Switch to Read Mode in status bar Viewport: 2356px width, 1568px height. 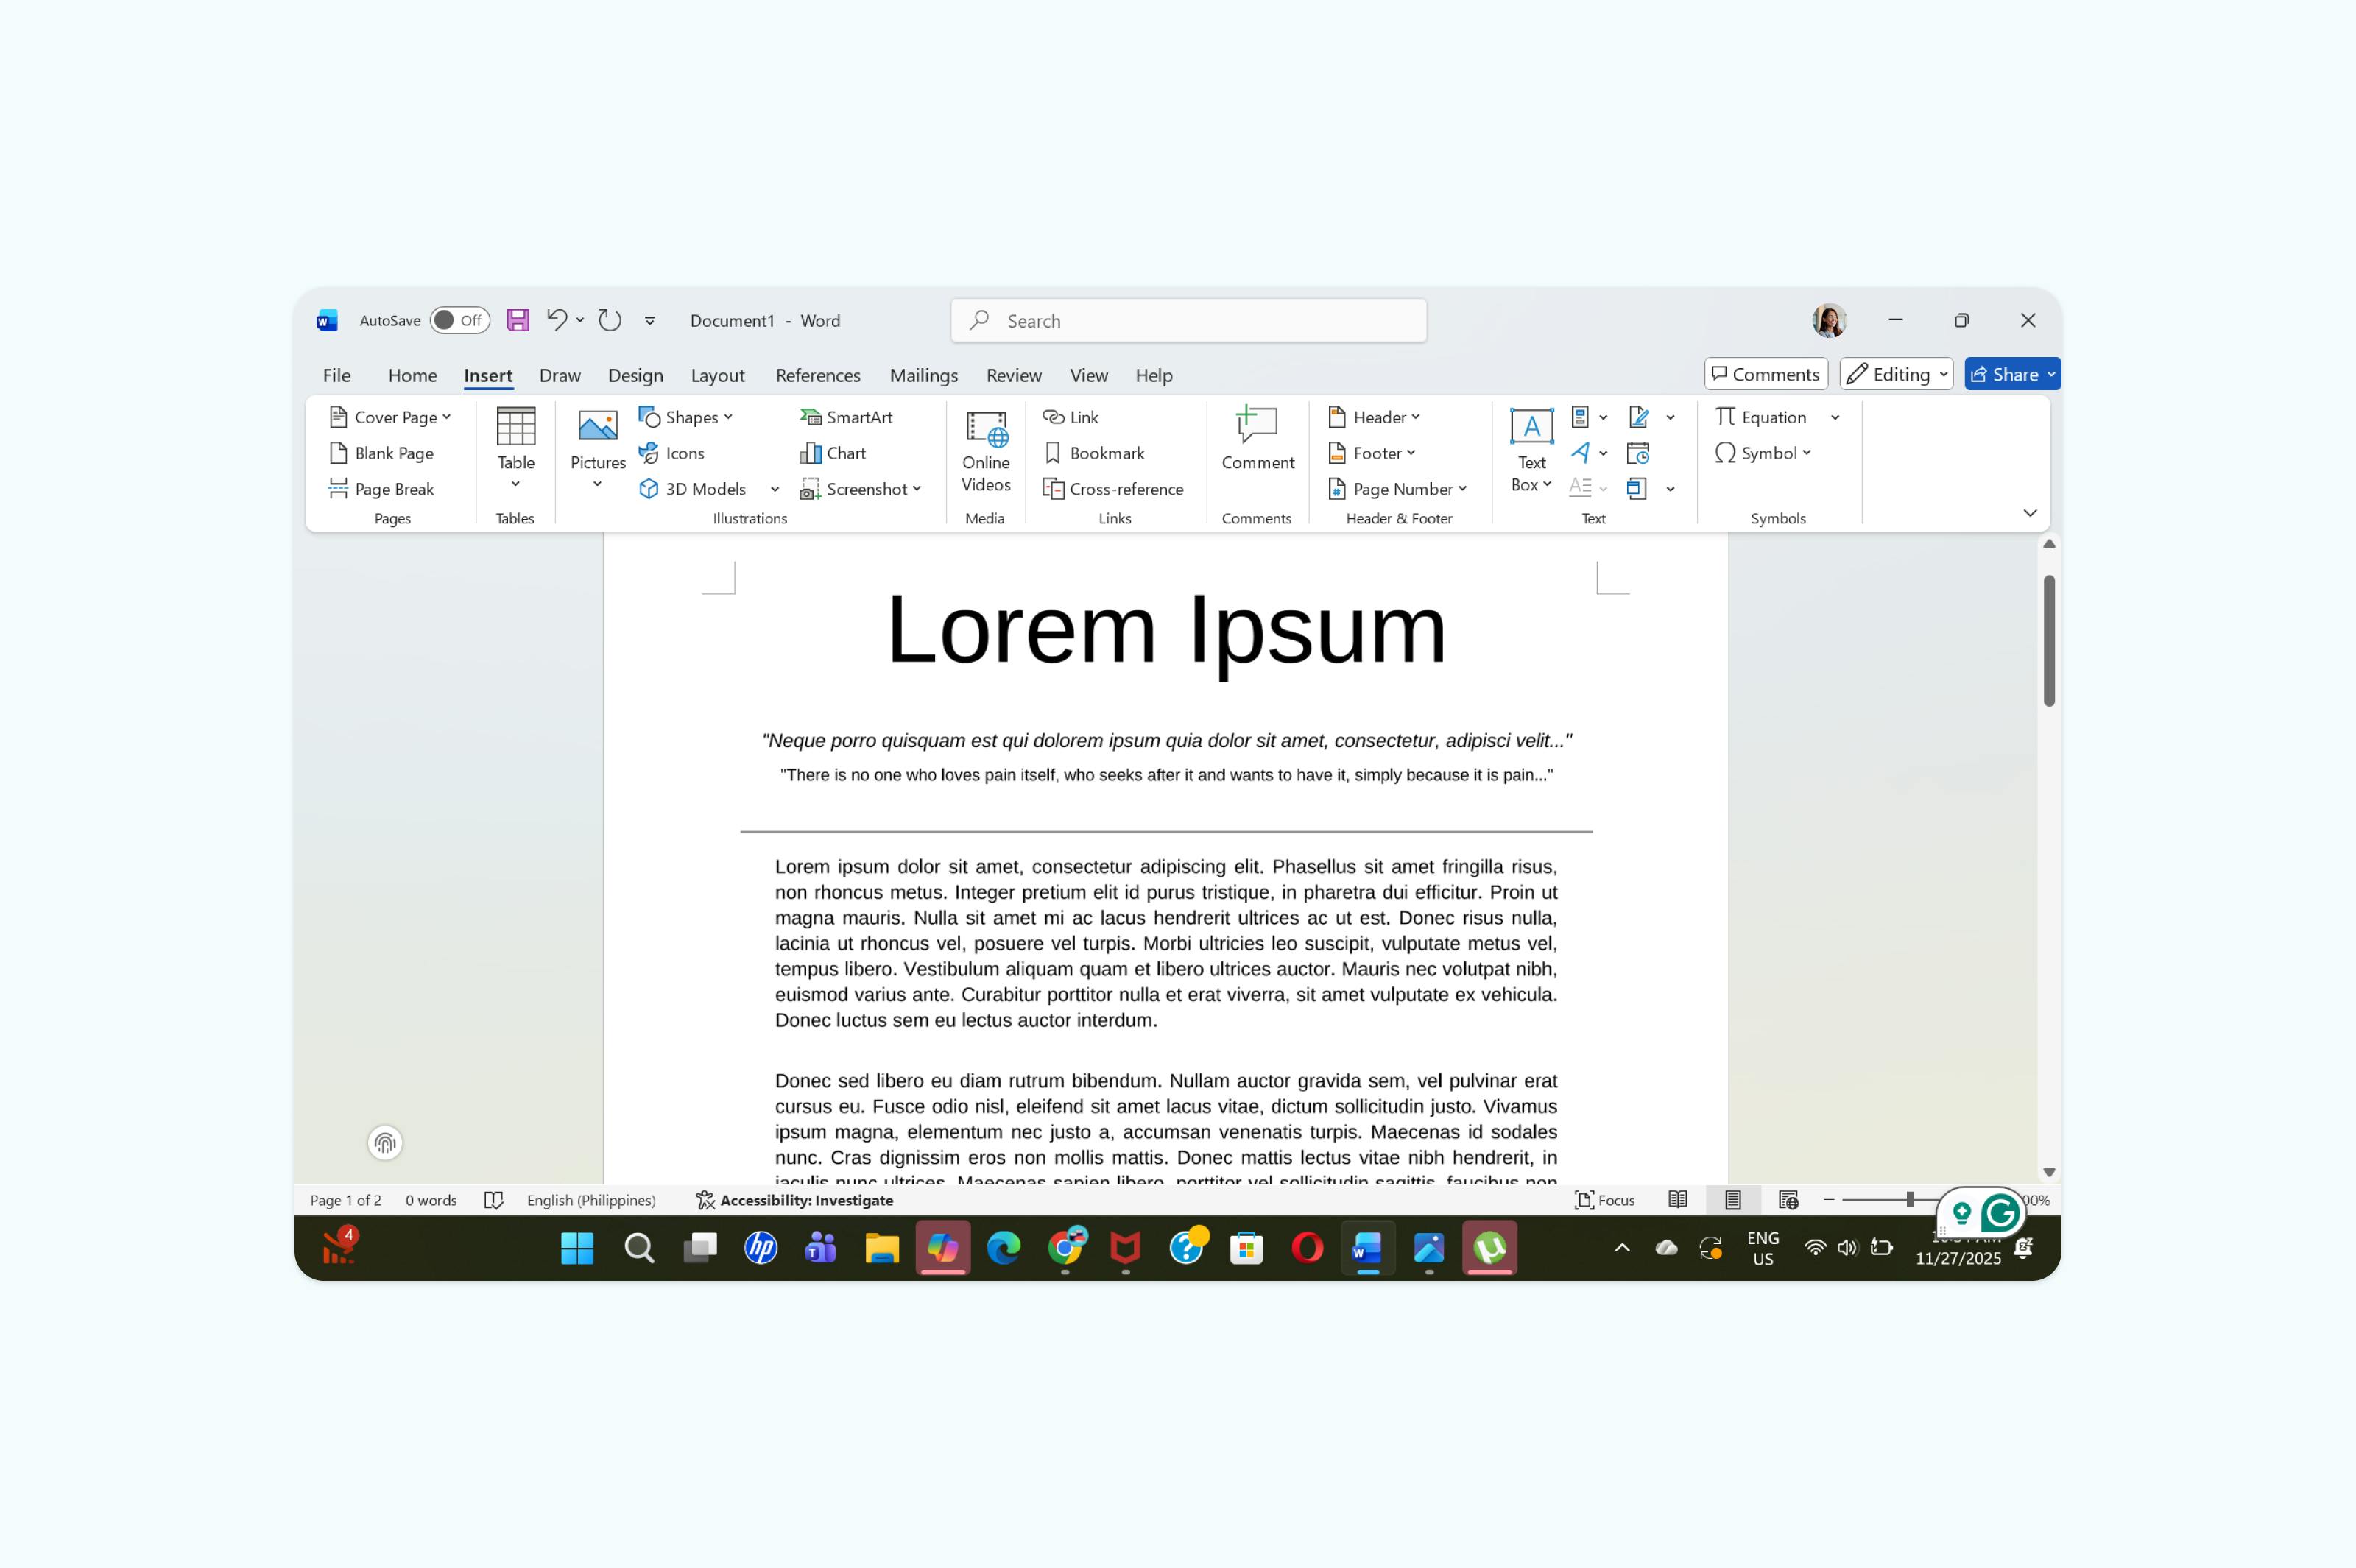tap(1678, 1200)
